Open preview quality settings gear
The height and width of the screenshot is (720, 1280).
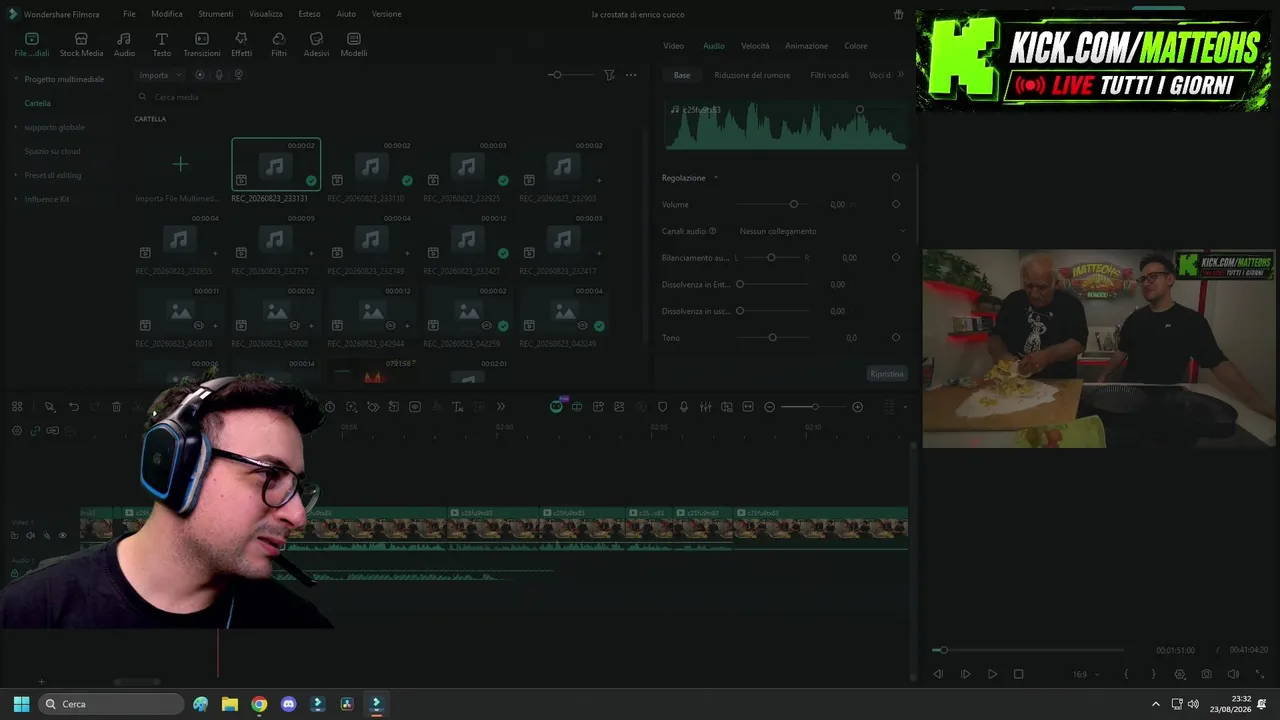(x=1180, y=674)
